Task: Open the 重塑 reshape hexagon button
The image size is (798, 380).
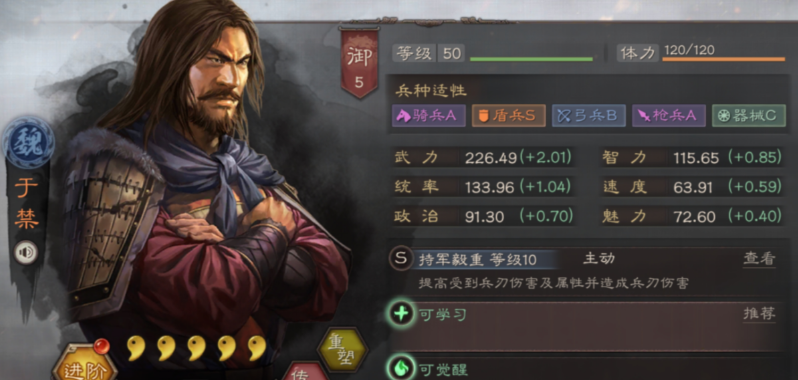Action: (343, 350)
